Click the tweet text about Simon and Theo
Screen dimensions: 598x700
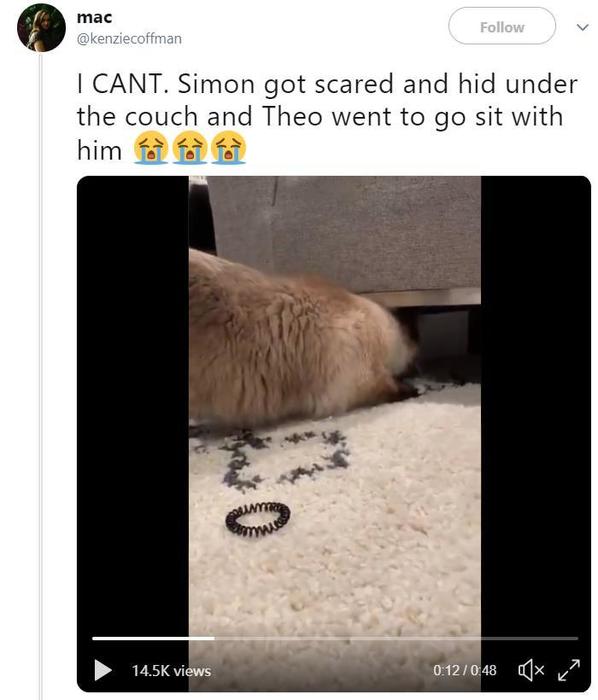tap(327, 116)
